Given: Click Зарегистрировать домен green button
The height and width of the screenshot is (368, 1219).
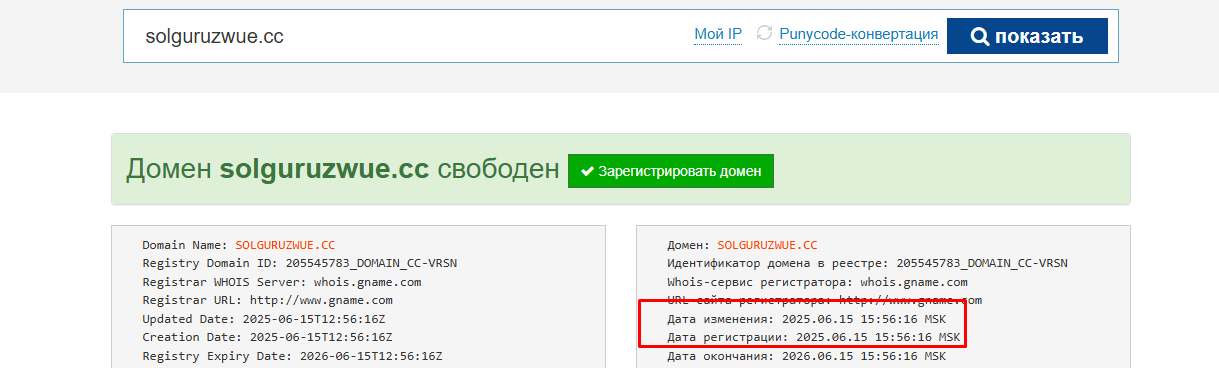Looking at the screenshot, I should coord(670,170).
